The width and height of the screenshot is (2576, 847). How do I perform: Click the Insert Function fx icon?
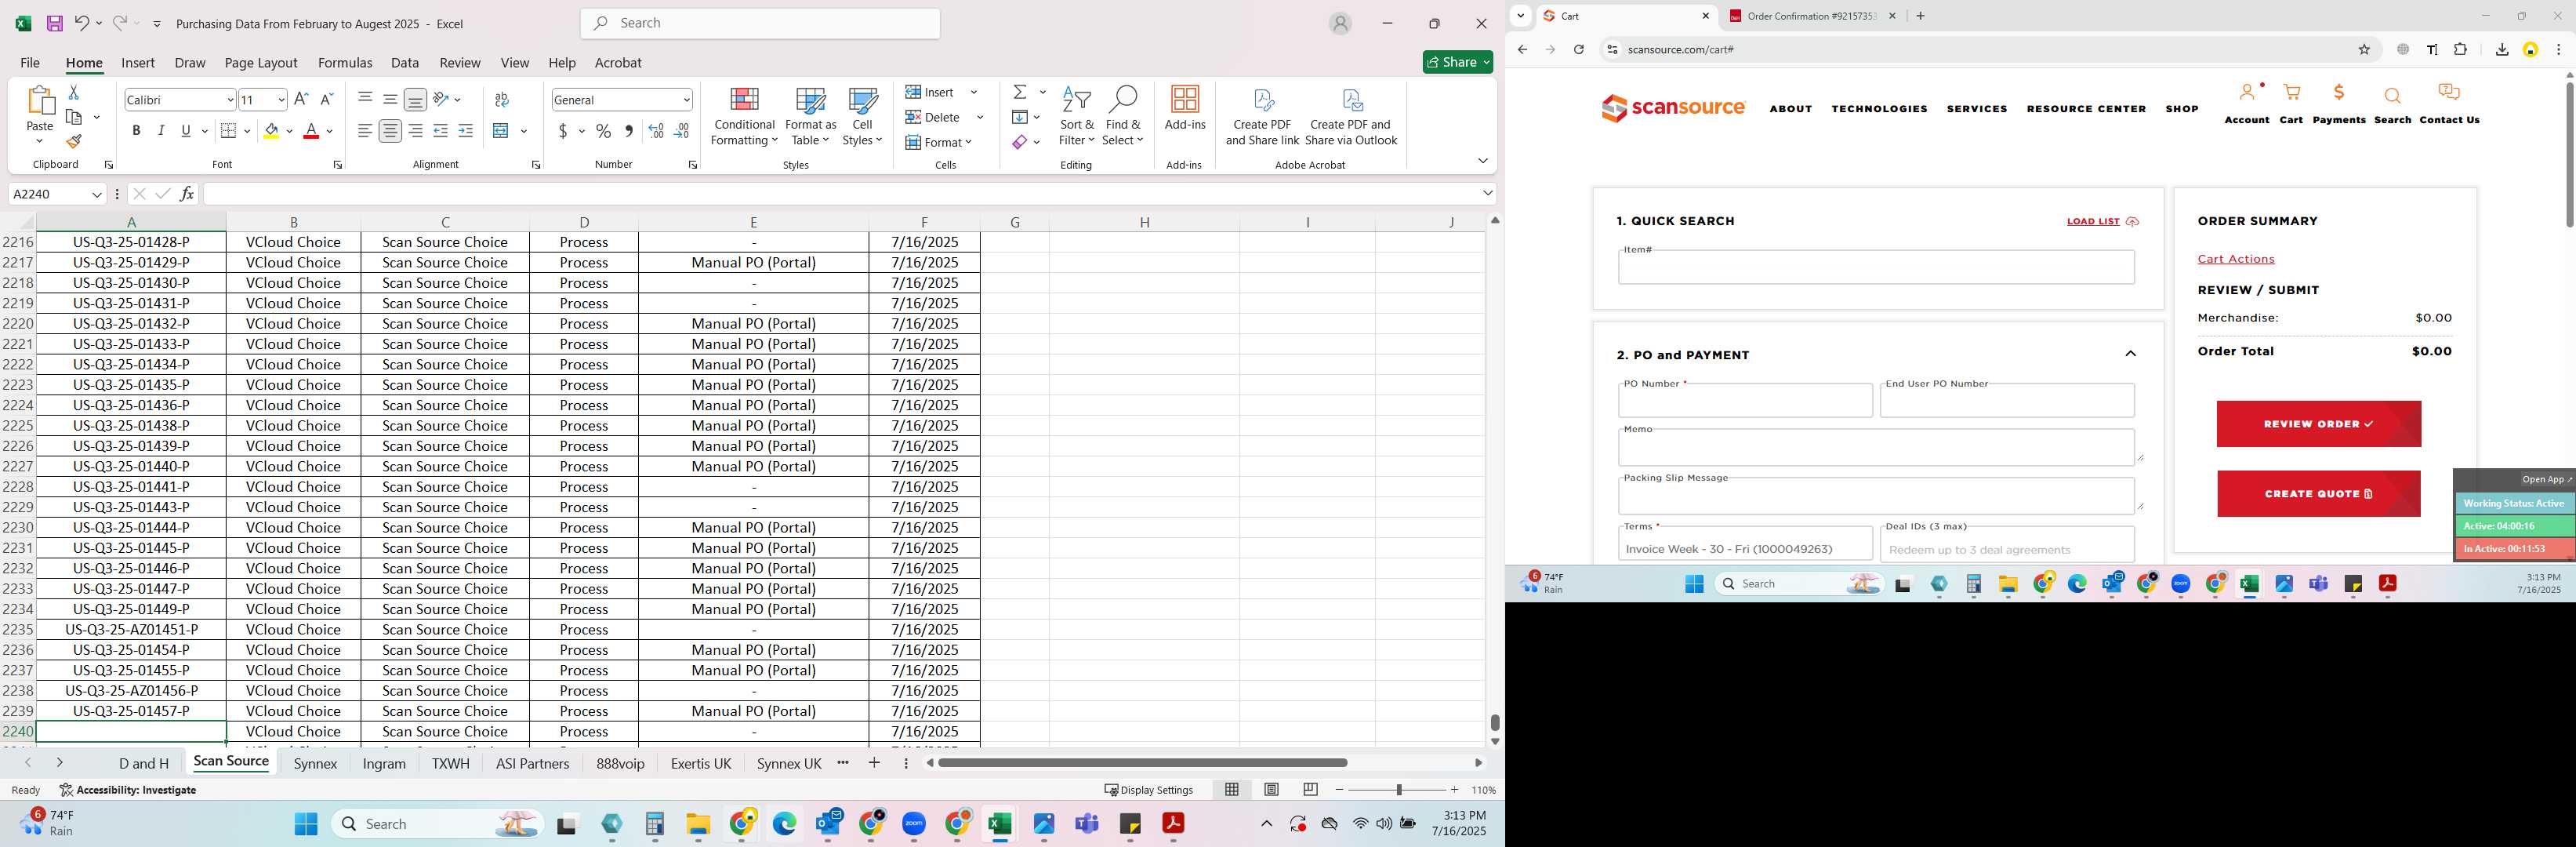coord(186,194)
